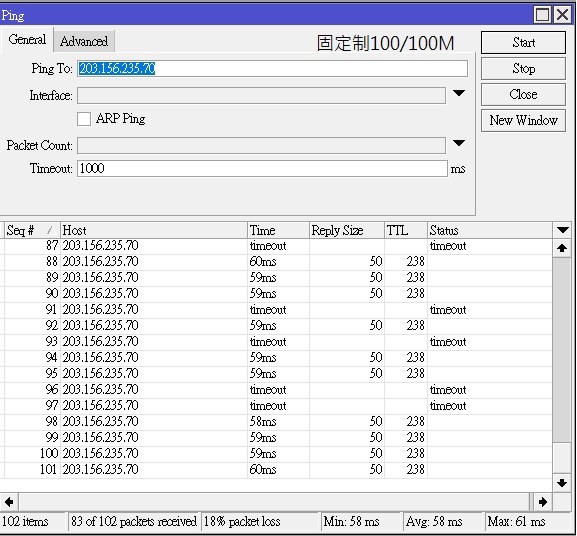Open a New Window
Image resolution: width=577 pixels, height=536 pixels.
(x=523, y=120)
